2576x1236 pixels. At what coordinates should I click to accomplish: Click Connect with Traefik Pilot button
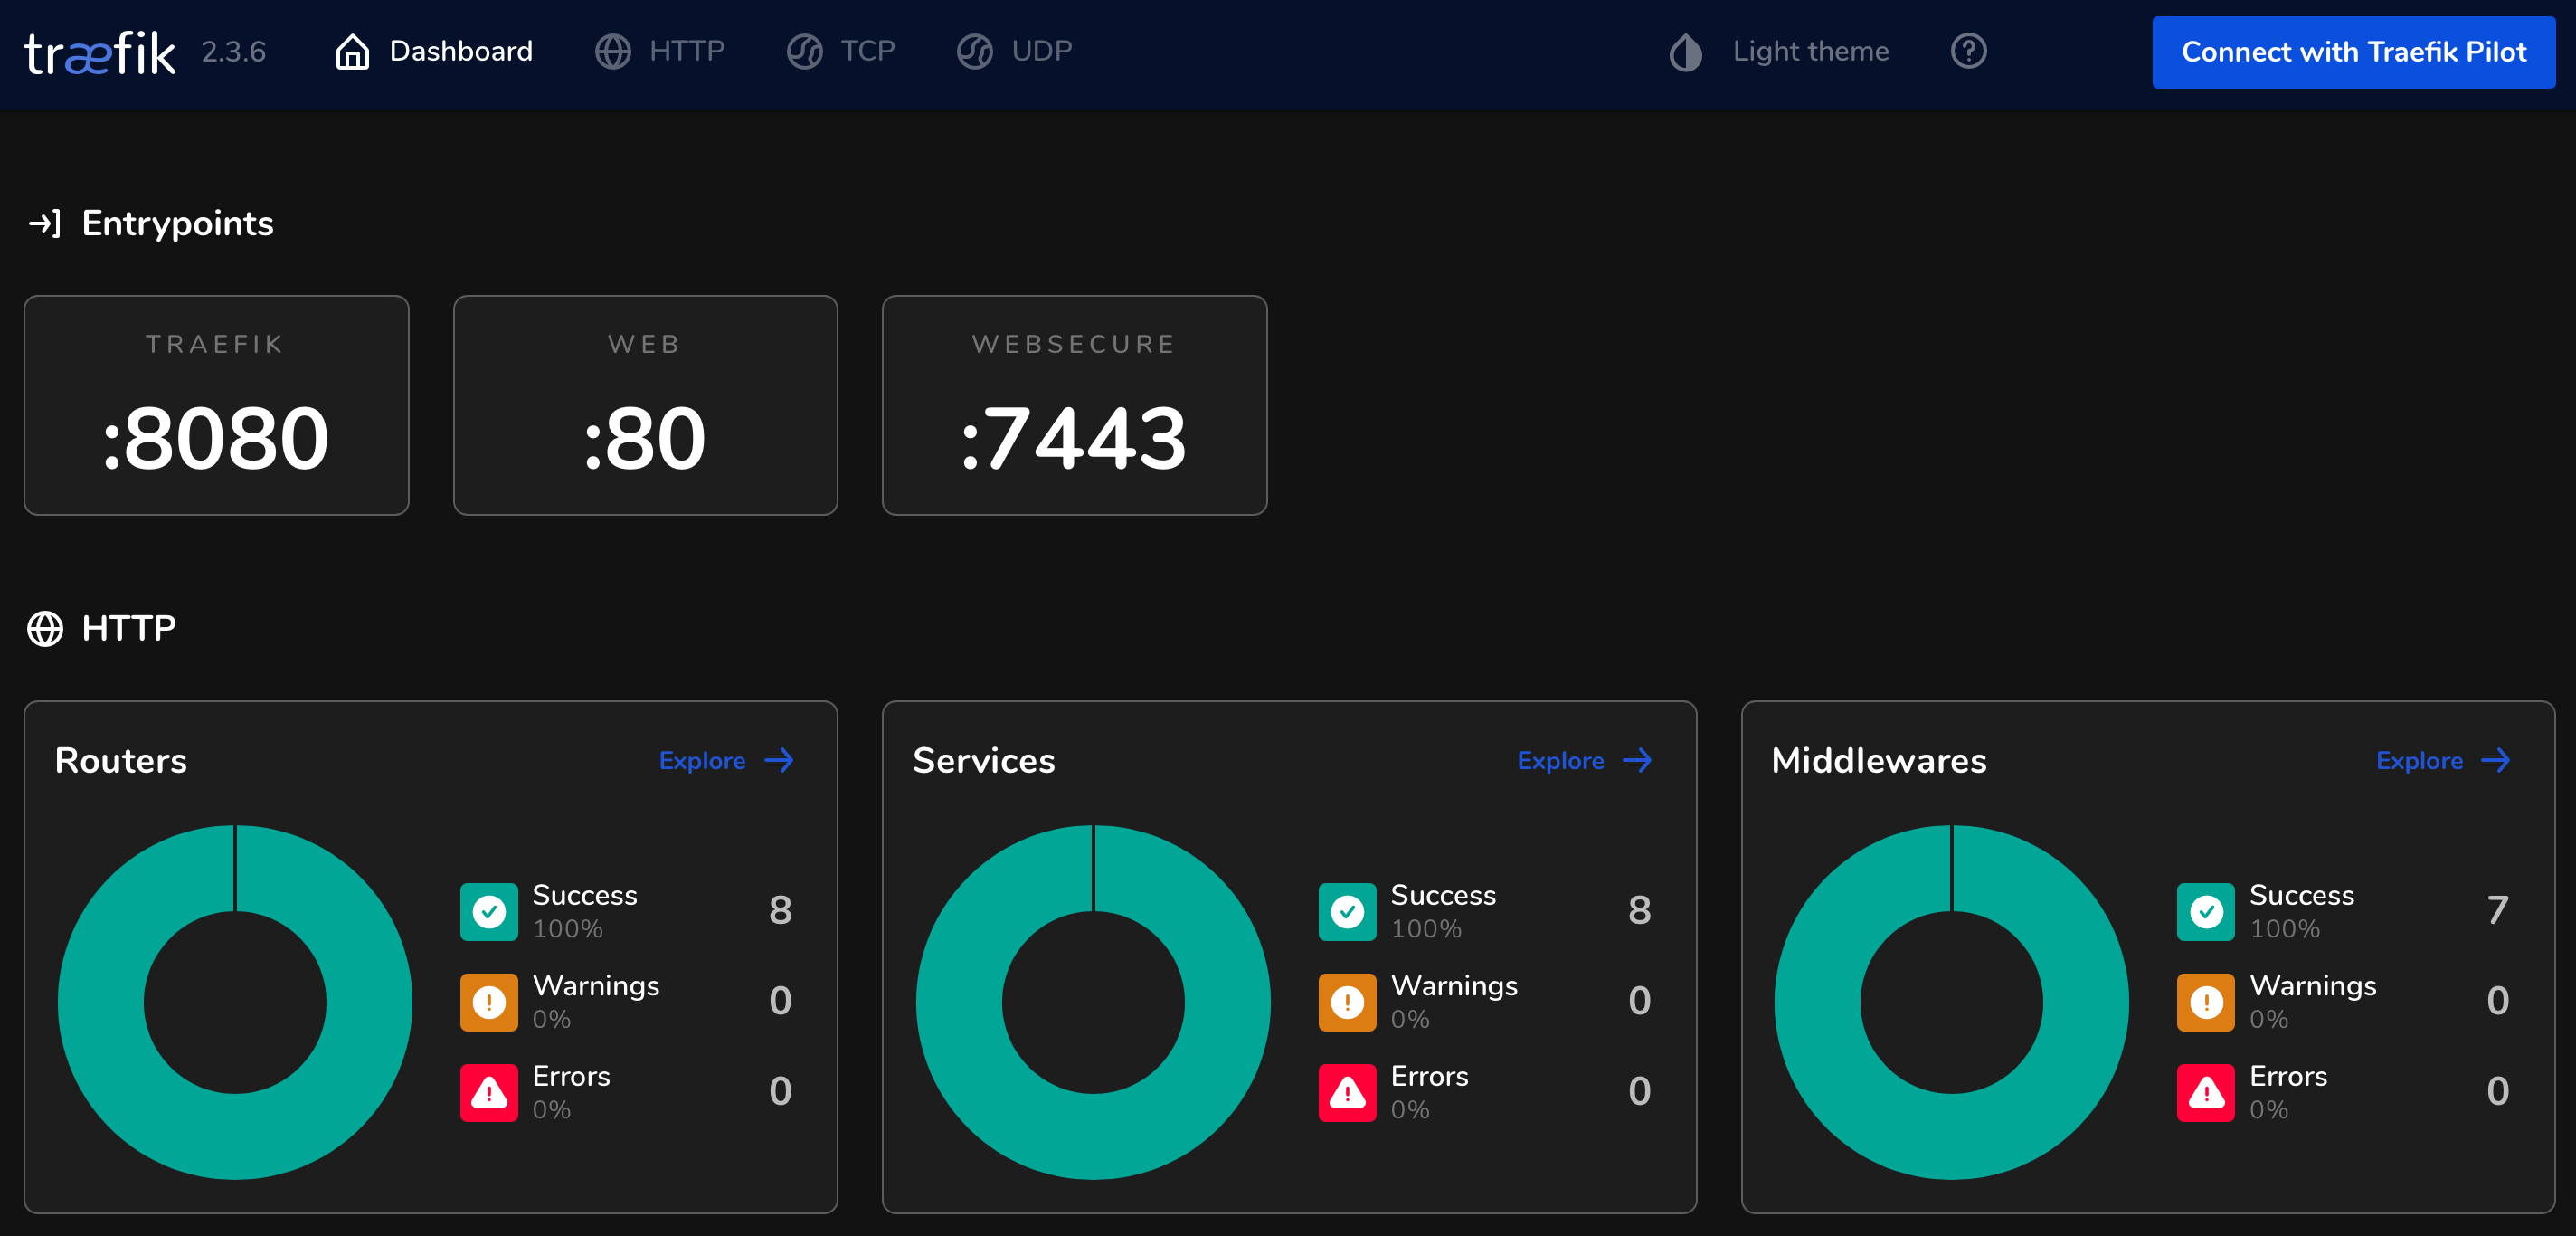coord(2353,52)
